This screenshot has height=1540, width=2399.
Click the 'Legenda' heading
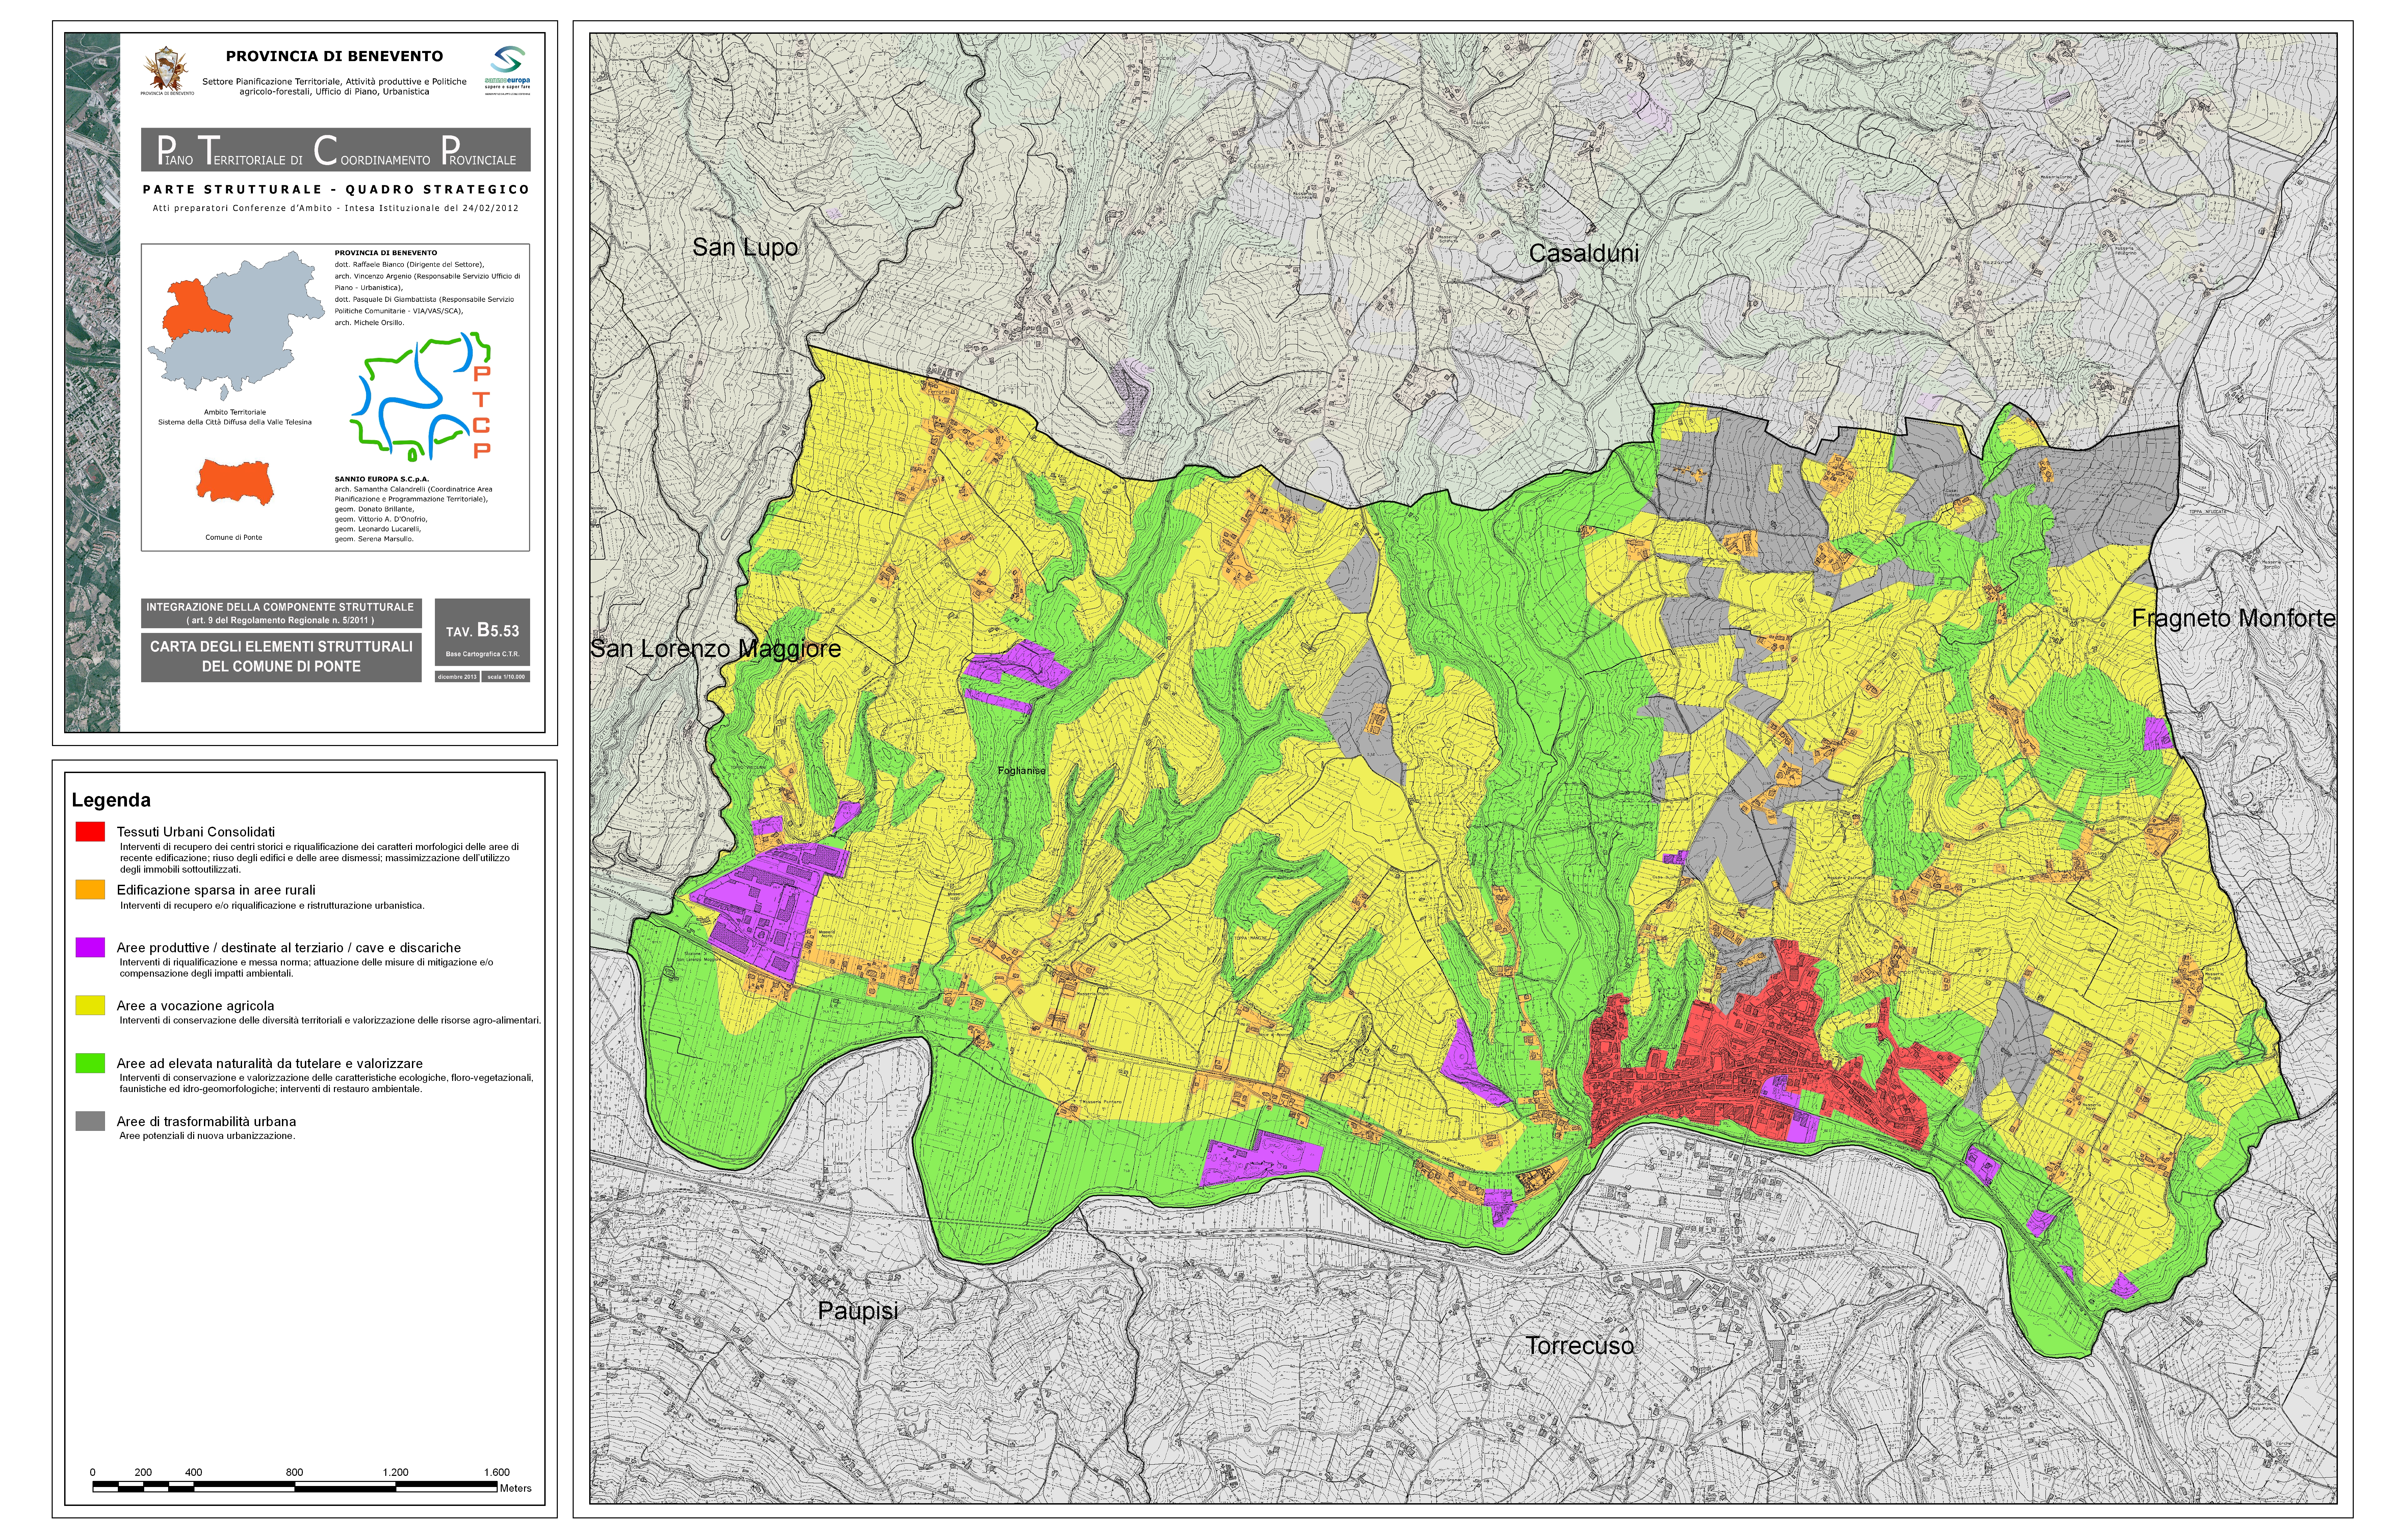(x=111, y=800)
